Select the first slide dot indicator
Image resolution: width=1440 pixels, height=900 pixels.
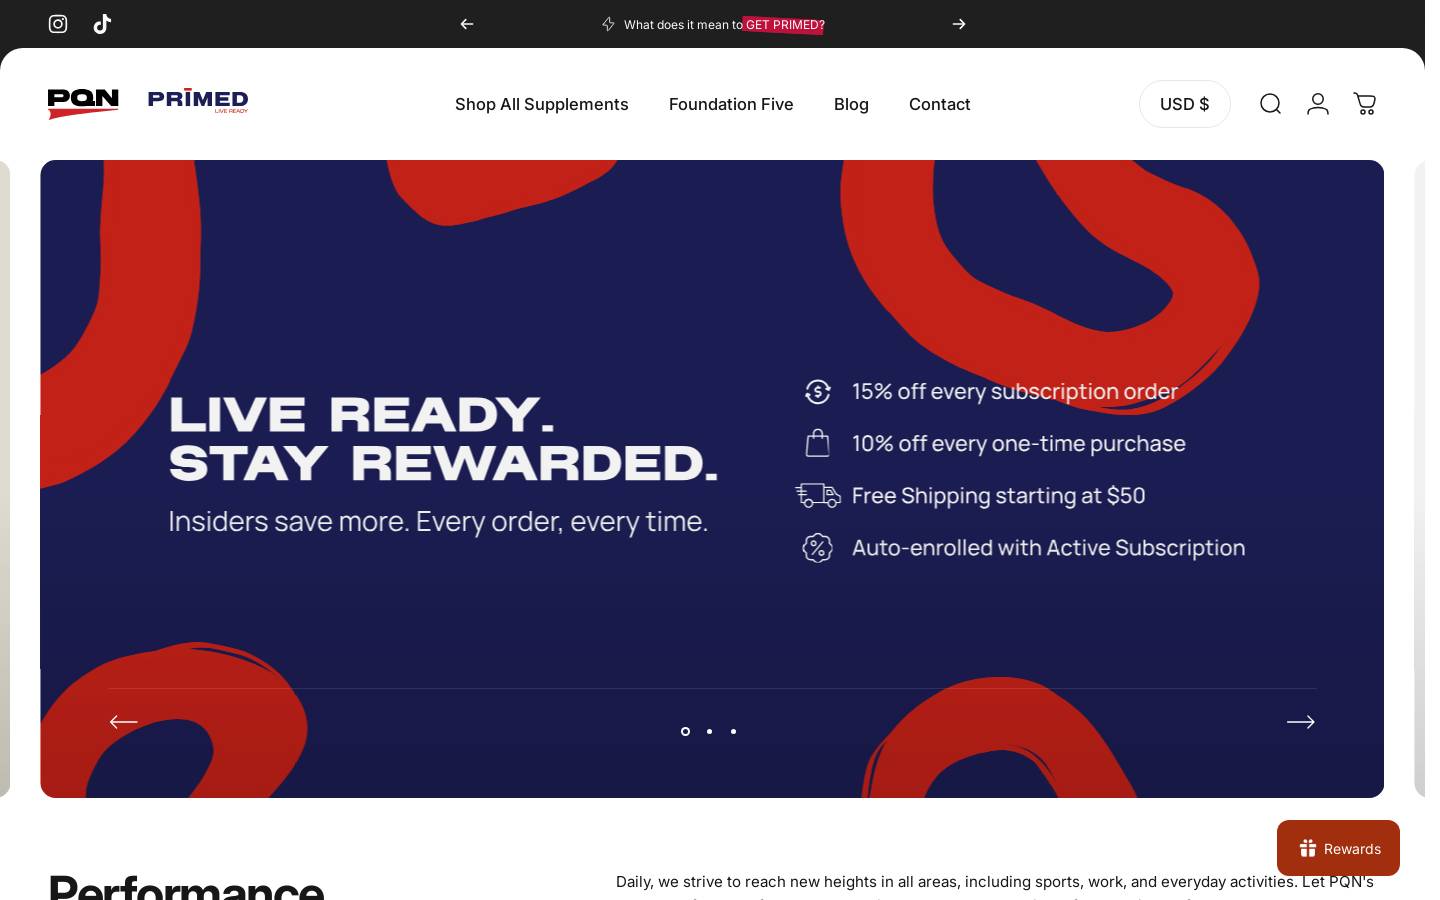tap(685, 731)
